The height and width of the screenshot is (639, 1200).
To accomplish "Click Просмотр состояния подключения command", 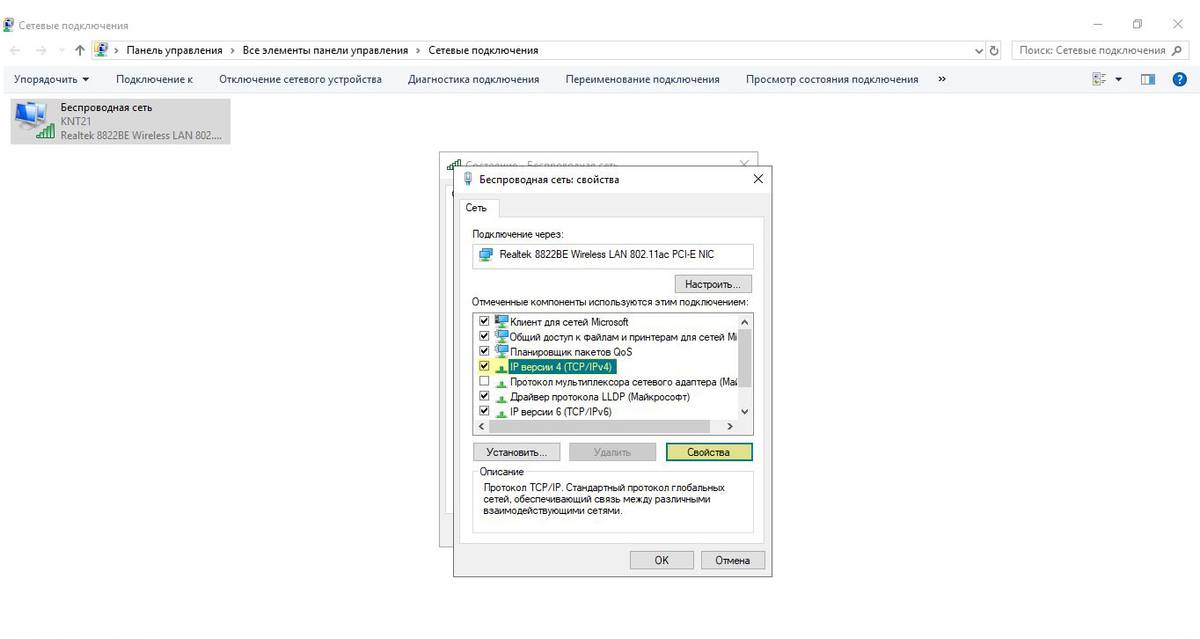I will pyautogui.click(x=832, y=79).
